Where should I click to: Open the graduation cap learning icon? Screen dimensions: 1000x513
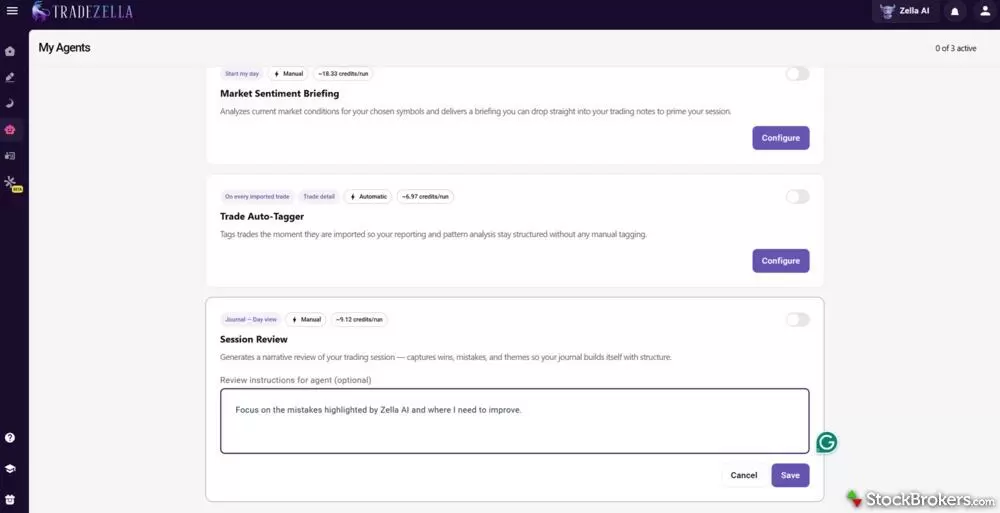click(10, 468)
